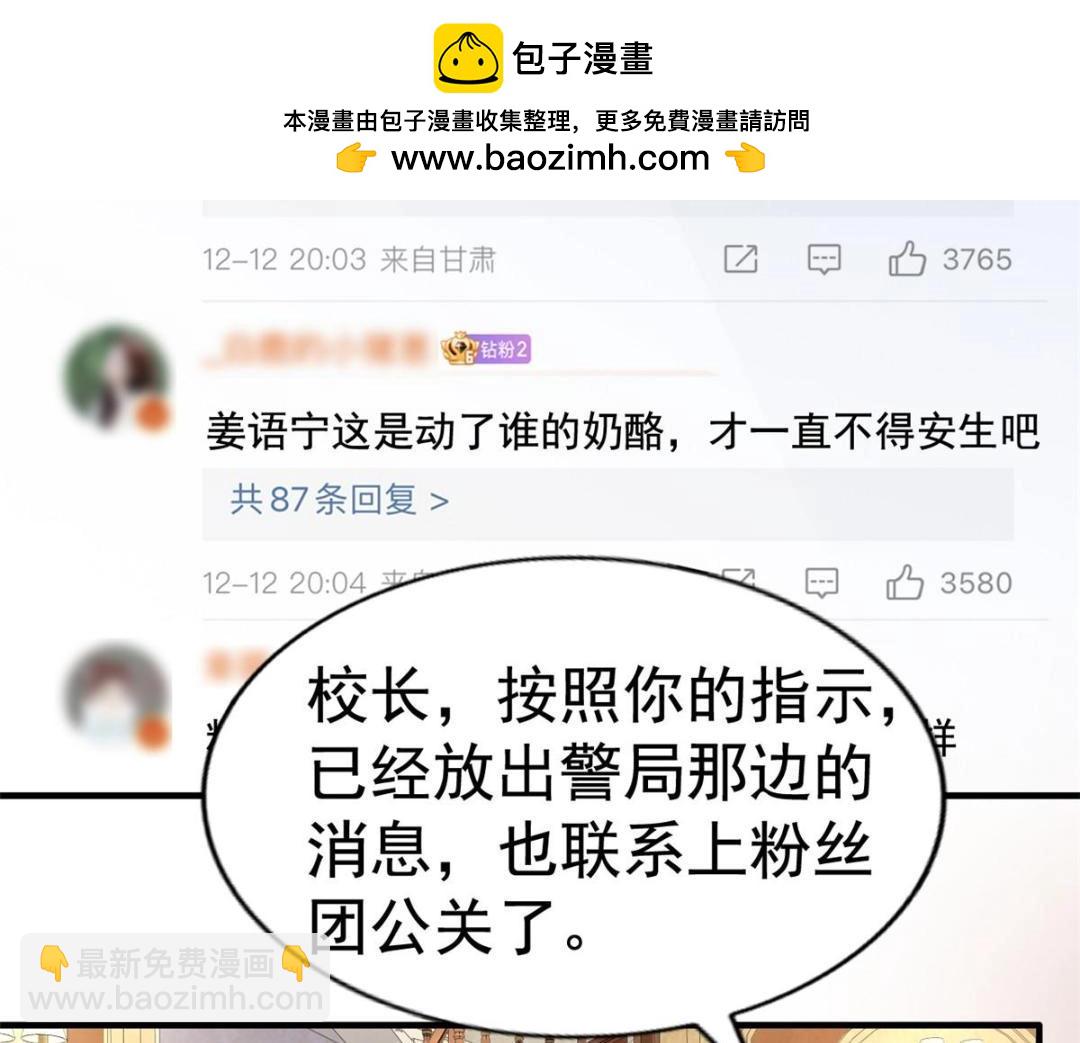Open comment icon on the 20:04 post
The width and height of the screenshot is (1080, 1043).
(x=822, y=583)
